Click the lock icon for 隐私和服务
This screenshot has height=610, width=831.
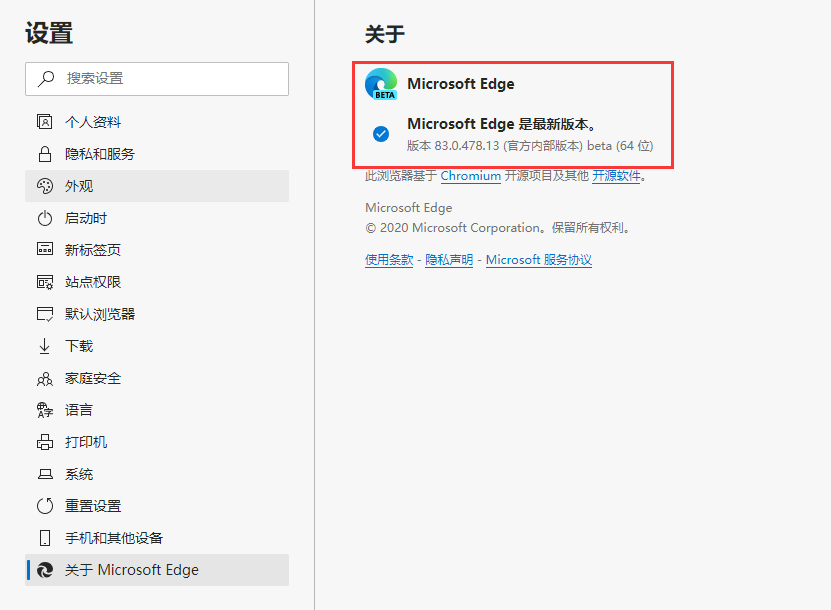click(x=44, y=154)
